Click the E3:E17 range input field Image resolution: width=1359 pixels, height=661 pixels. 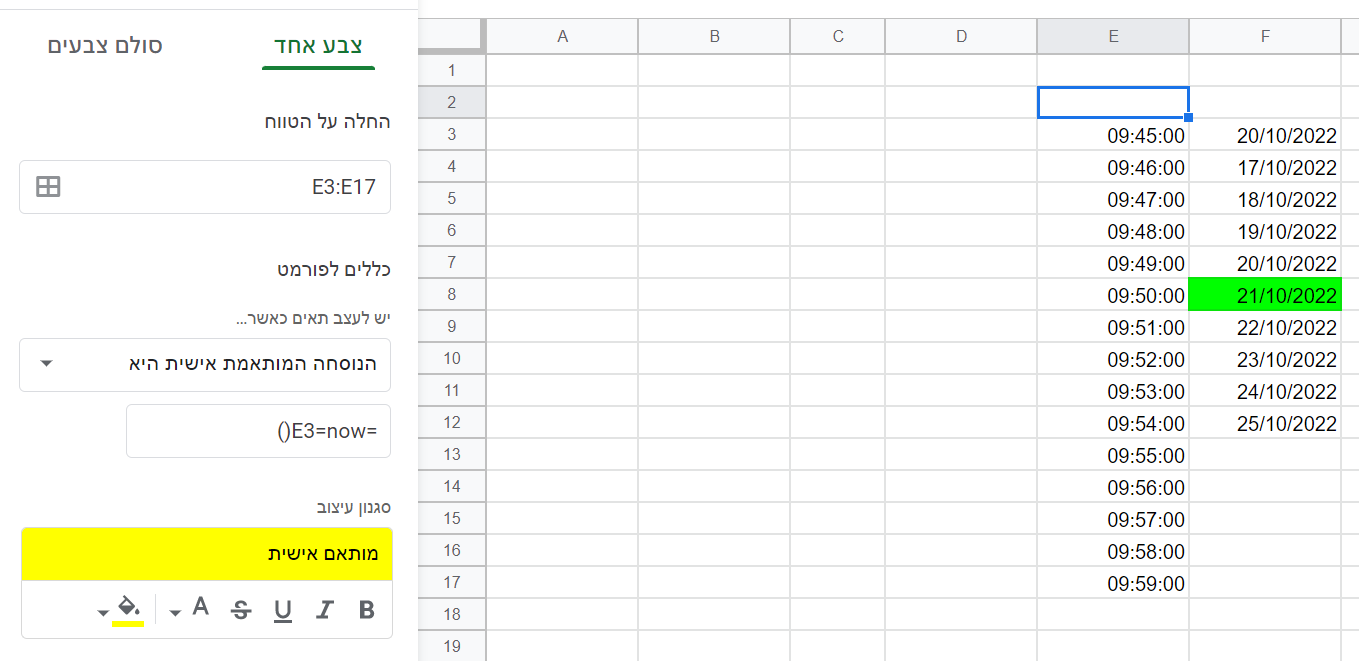coord(220,186)
